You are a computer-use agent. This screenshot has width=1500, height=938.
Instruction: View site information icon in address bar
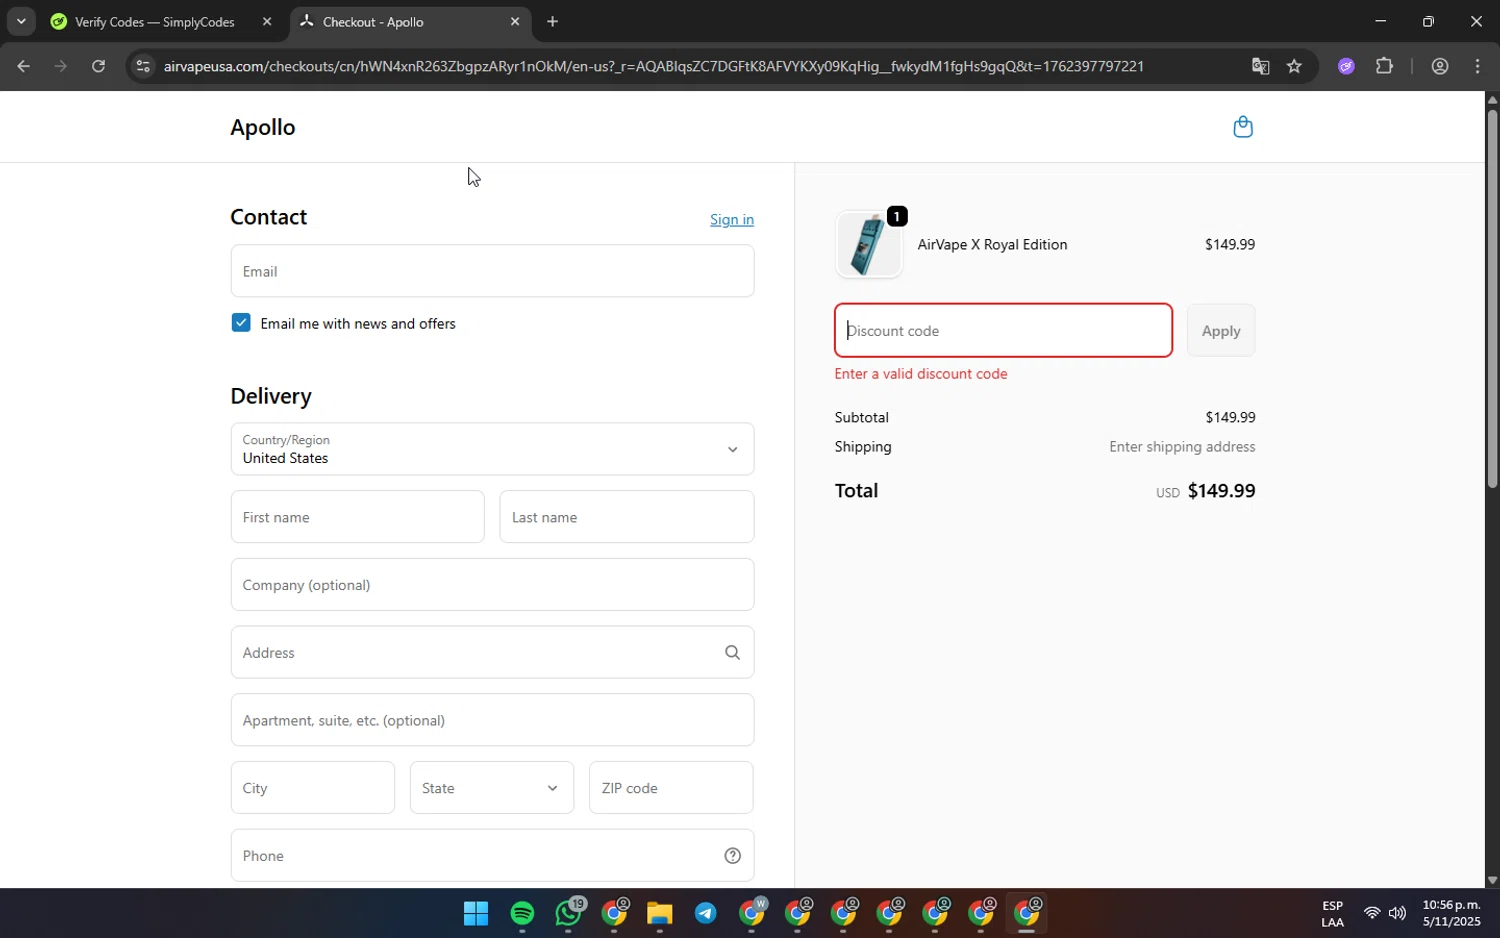click(143, 66)
